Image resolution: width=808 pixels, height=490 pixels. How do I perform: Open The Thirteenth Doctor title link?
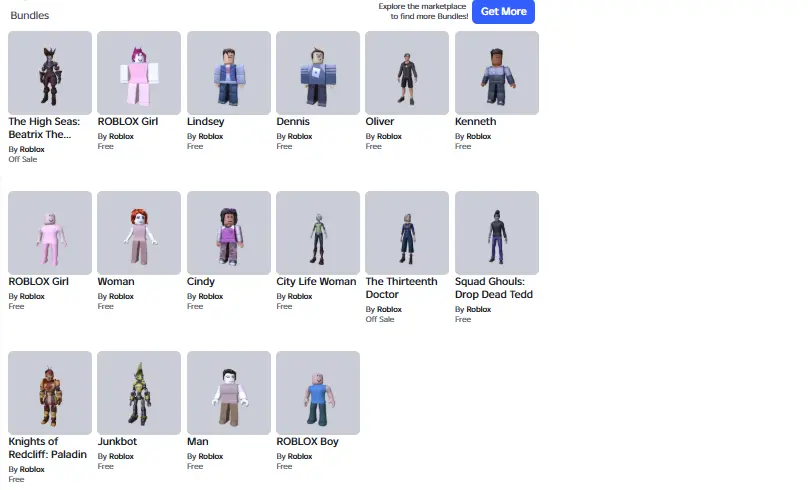(x=401, y=288)
